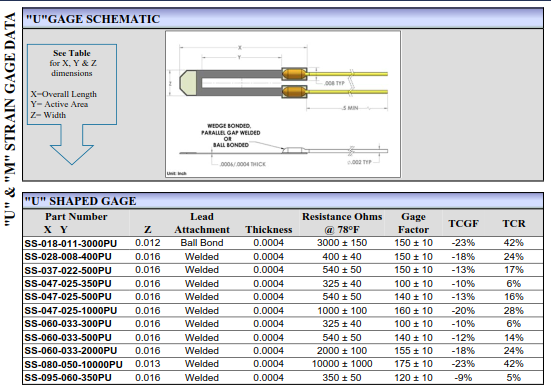
Task: Click the TCGF column header
Action: [464, 223]
